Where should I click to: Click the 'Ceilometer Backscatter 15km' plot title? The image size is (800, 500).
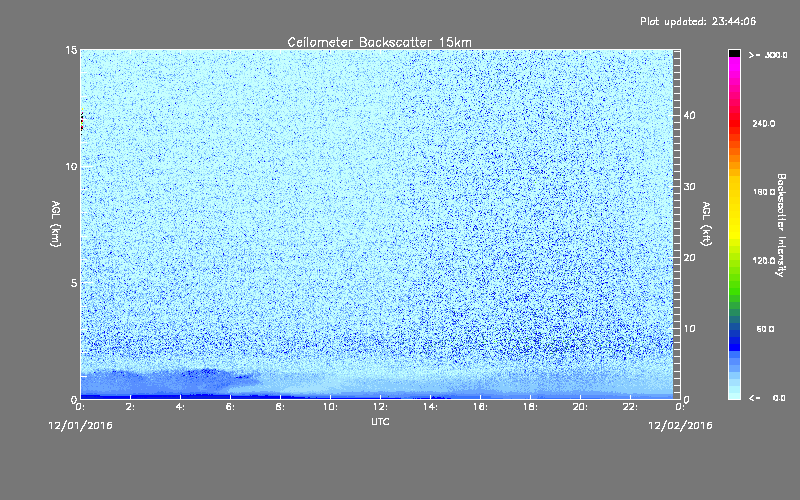(x=379, y=42)
